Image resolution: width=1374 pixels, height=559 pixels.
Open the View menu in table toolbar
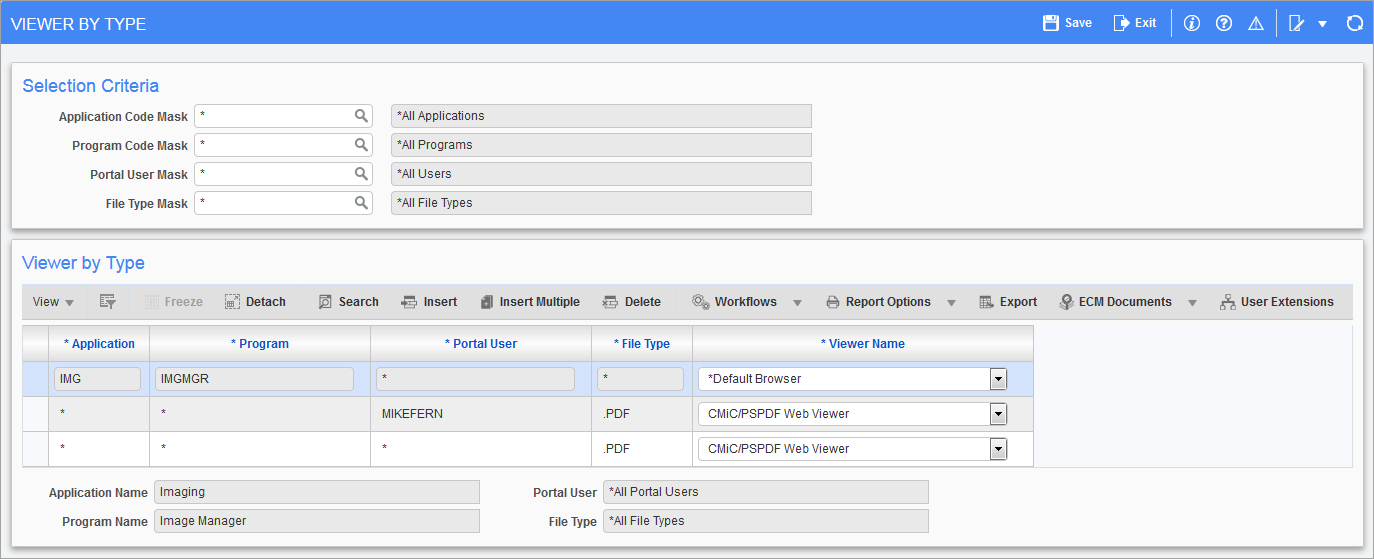point(53,302)
